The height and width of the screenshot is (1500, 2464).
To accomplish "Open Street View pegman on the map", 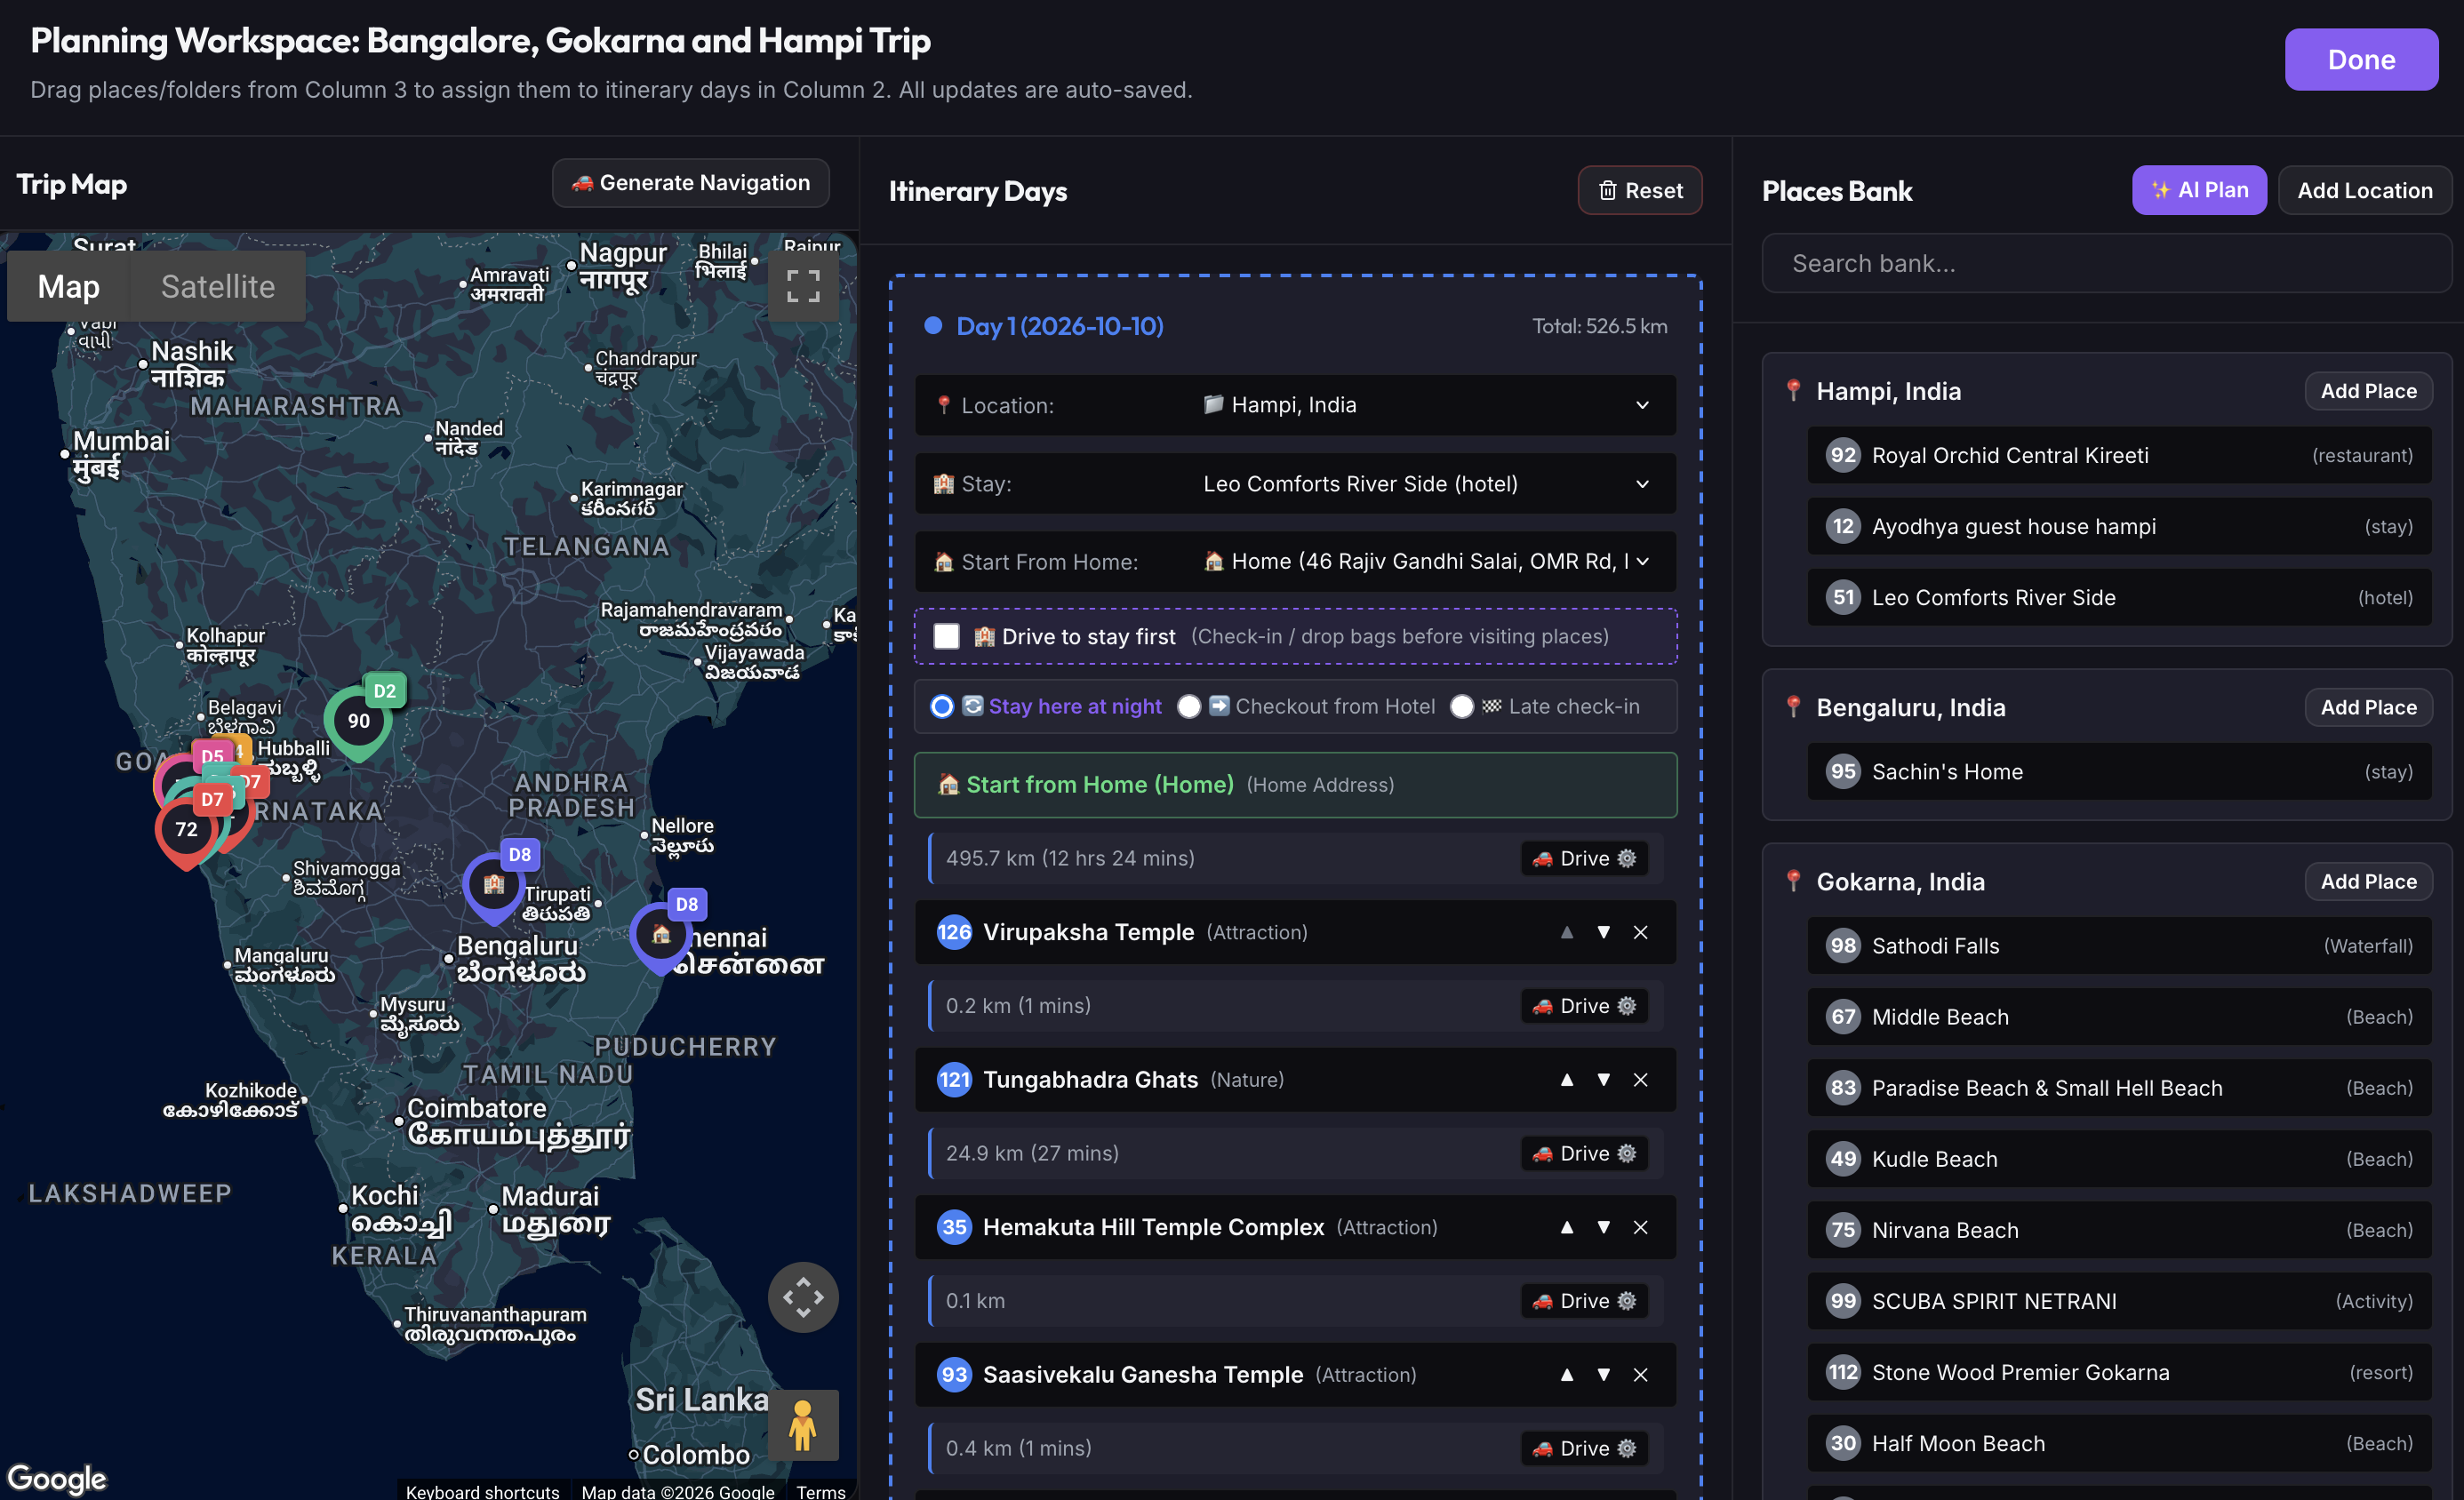I will click(x=803, y=1424).
